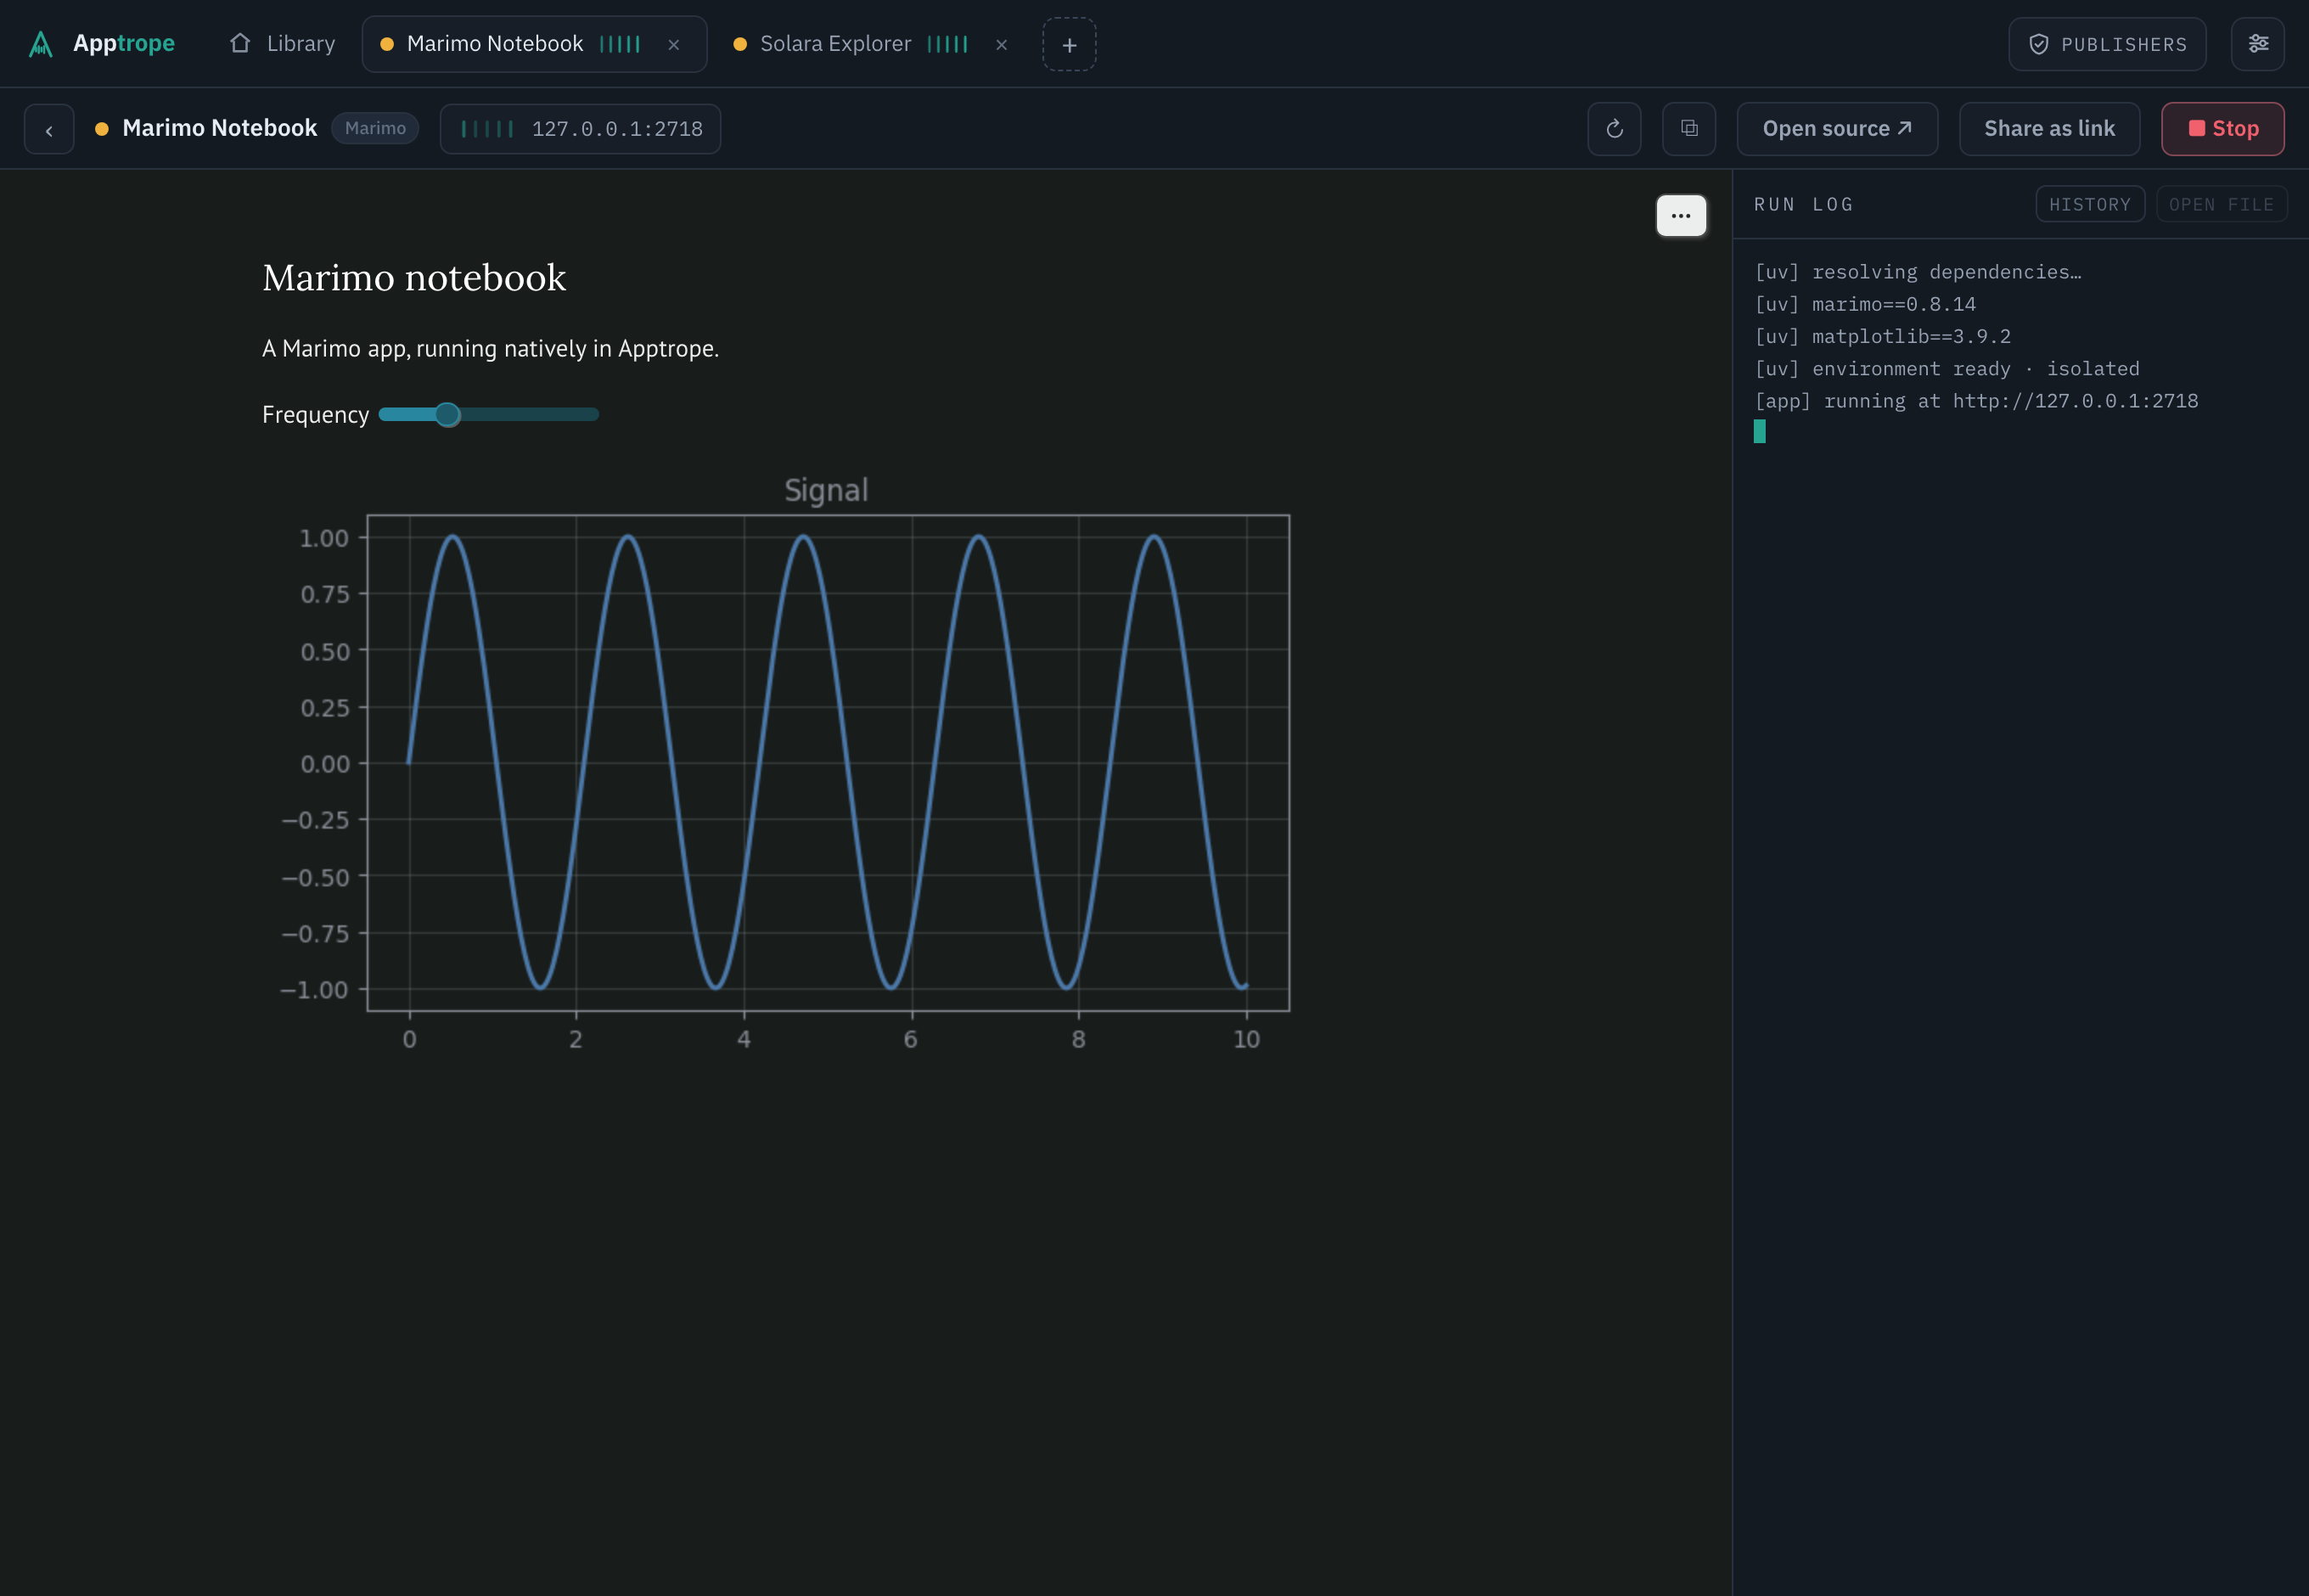The width and height of the screenshot is (2309, 1596).
Task: Close the Marimo Notebook tab
Action: pyautogui.click(x=674, y=45)
